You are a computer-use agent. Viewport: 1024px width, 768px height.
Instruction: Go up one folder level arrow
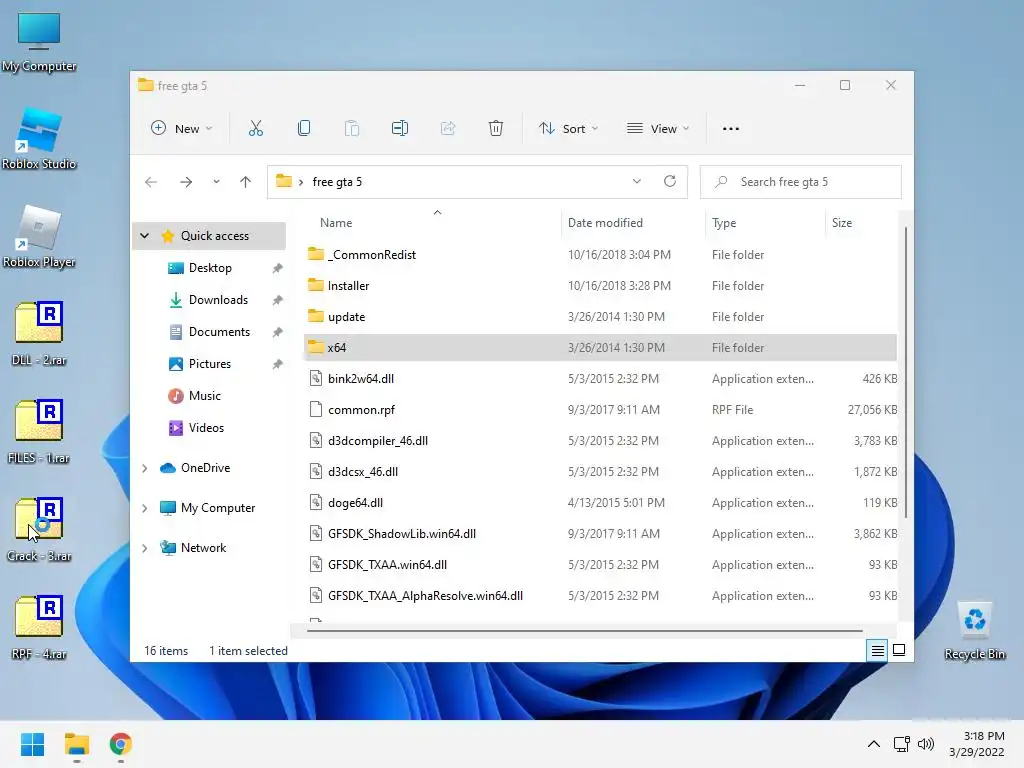(x=246, y=182)
